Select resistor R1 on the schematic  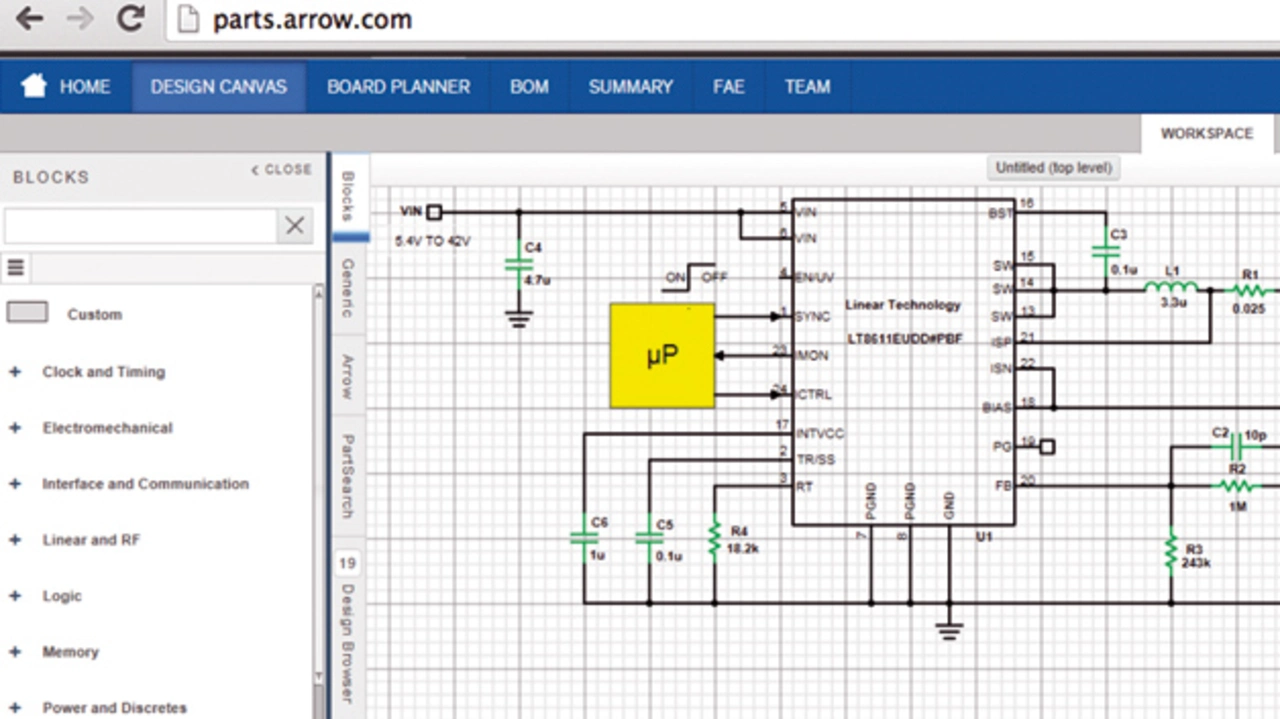(x=1250, y=290)
